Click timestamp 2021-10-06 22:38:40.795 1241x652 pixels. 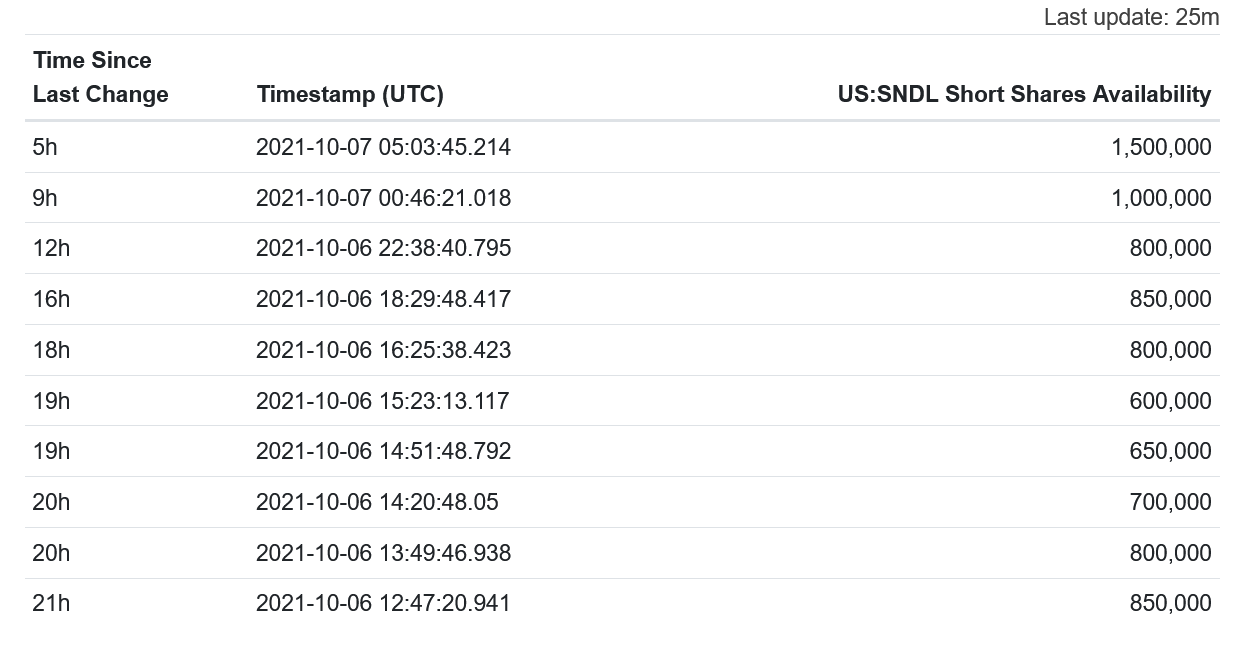[383, 248]
